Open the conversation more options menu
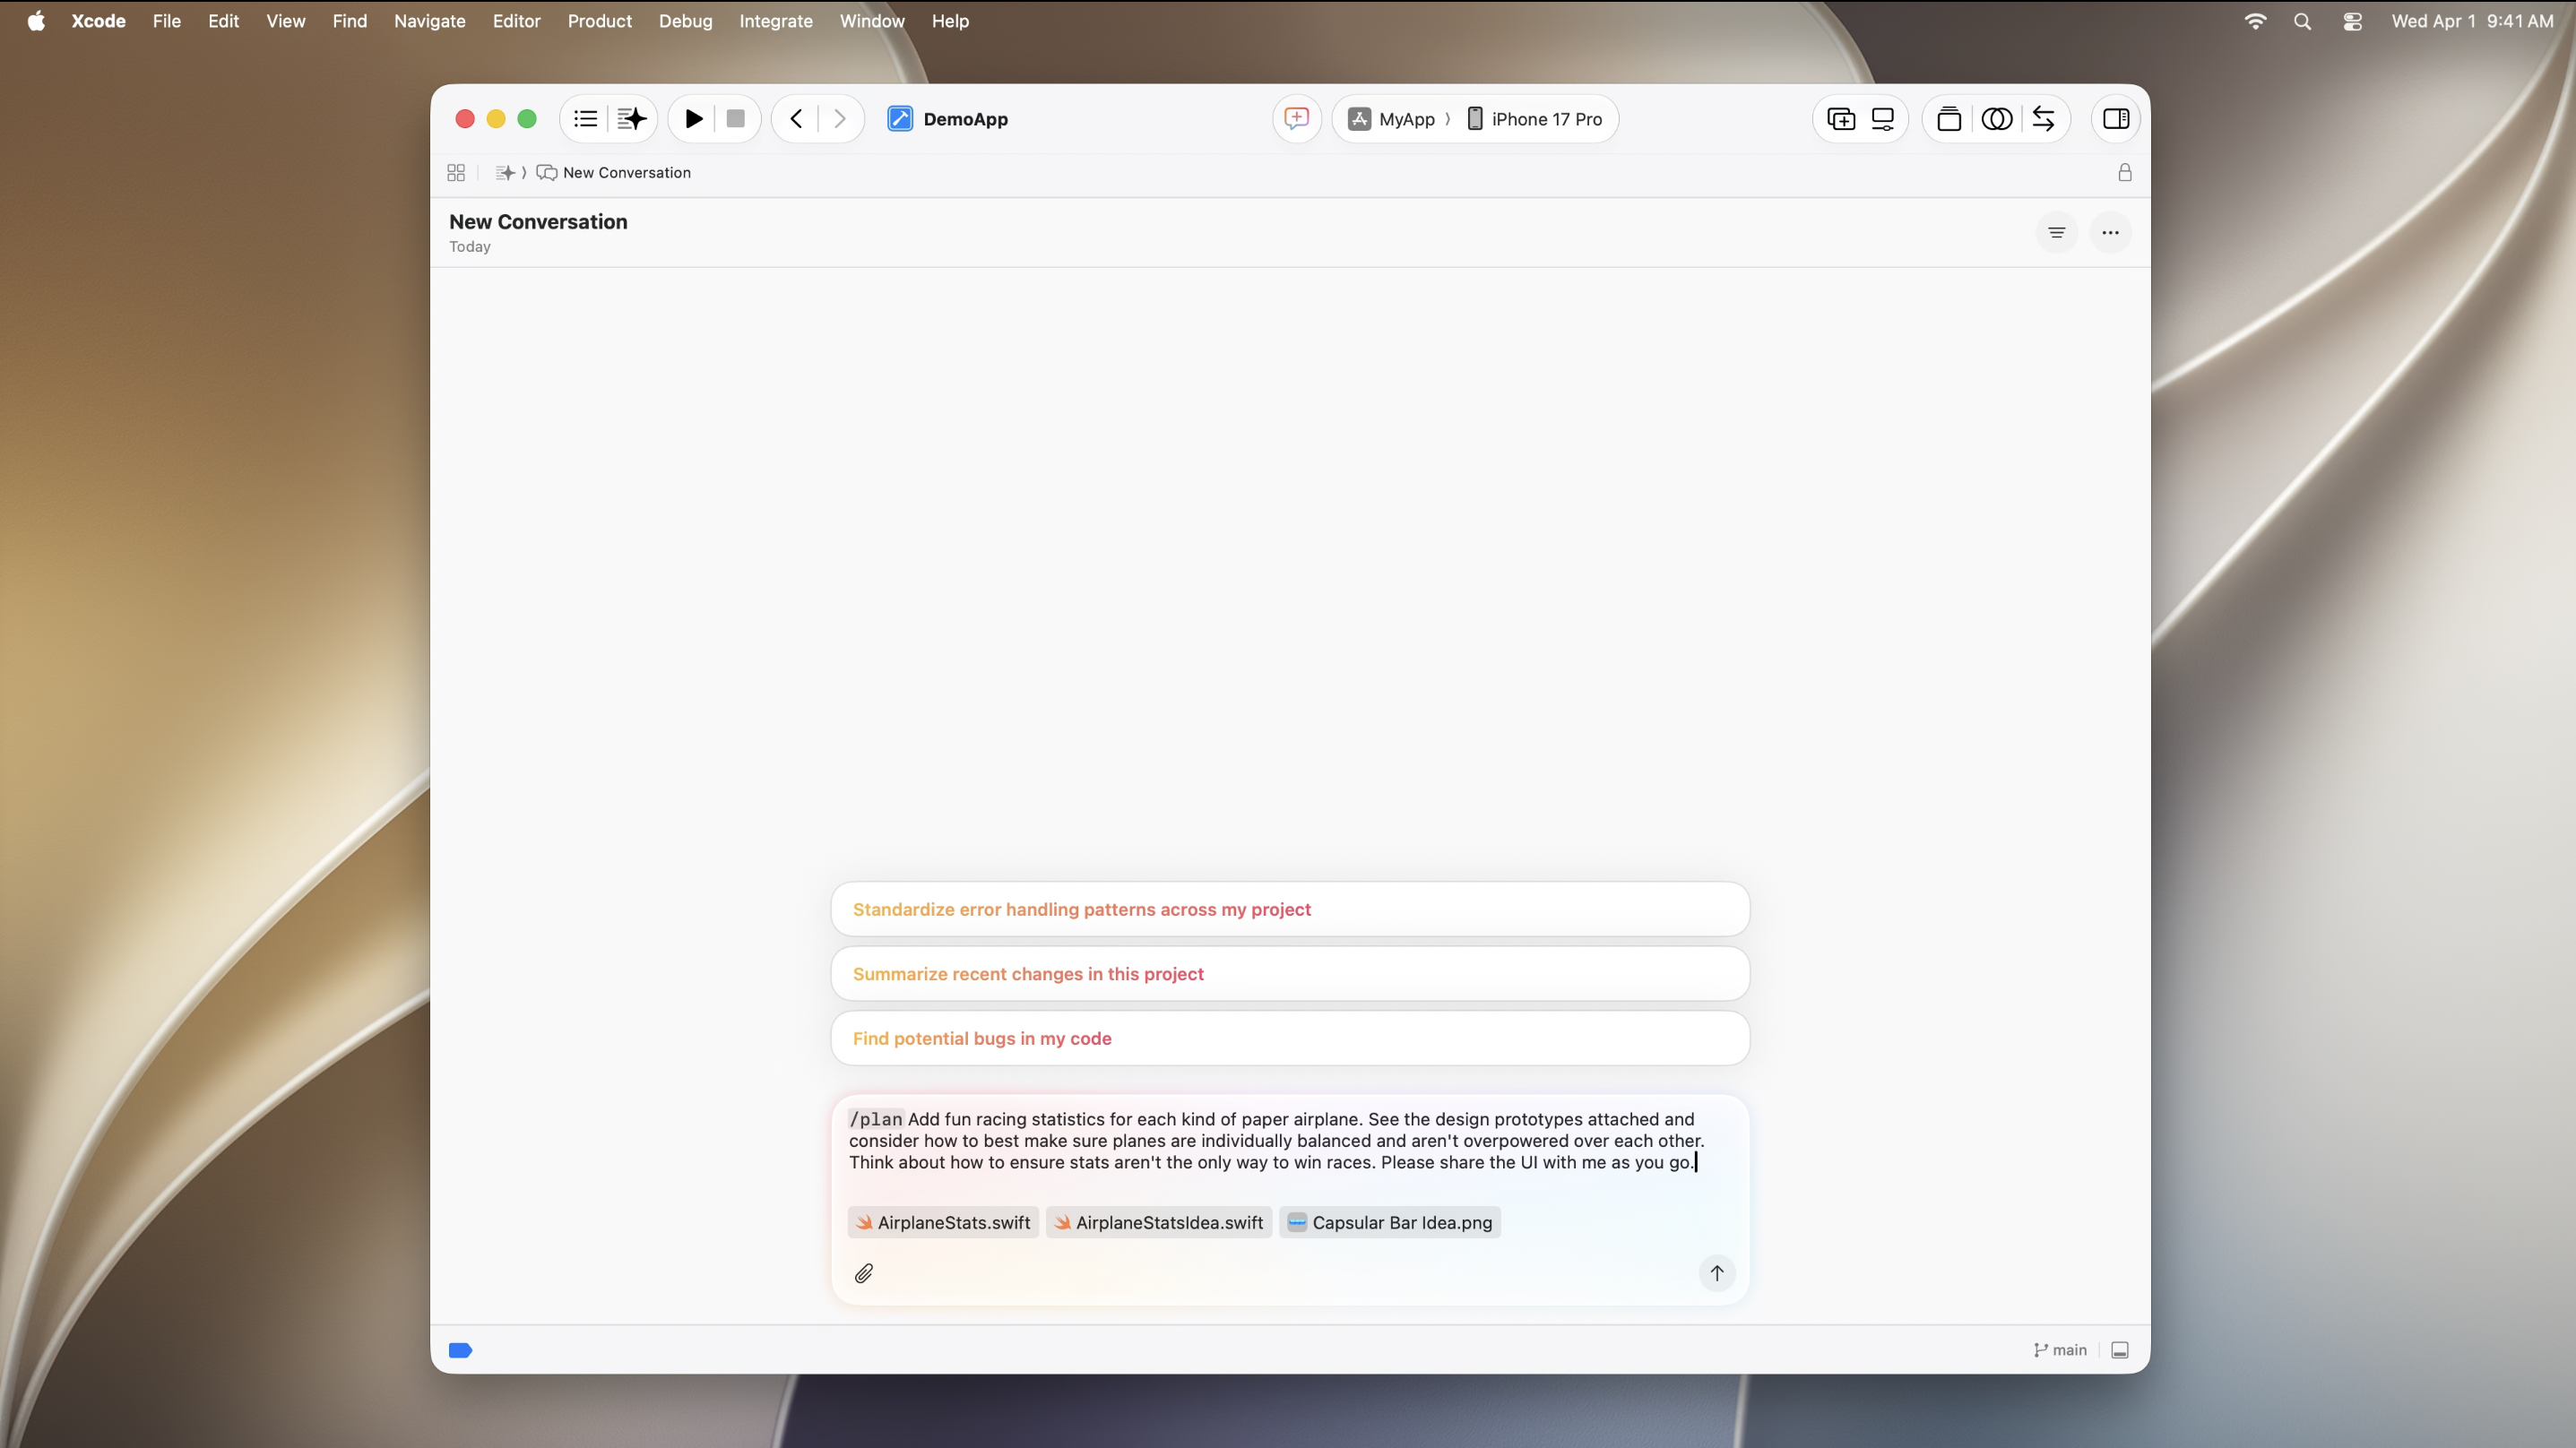This screenshot has height=1448, width=2576. click(x=2111, y=233)
